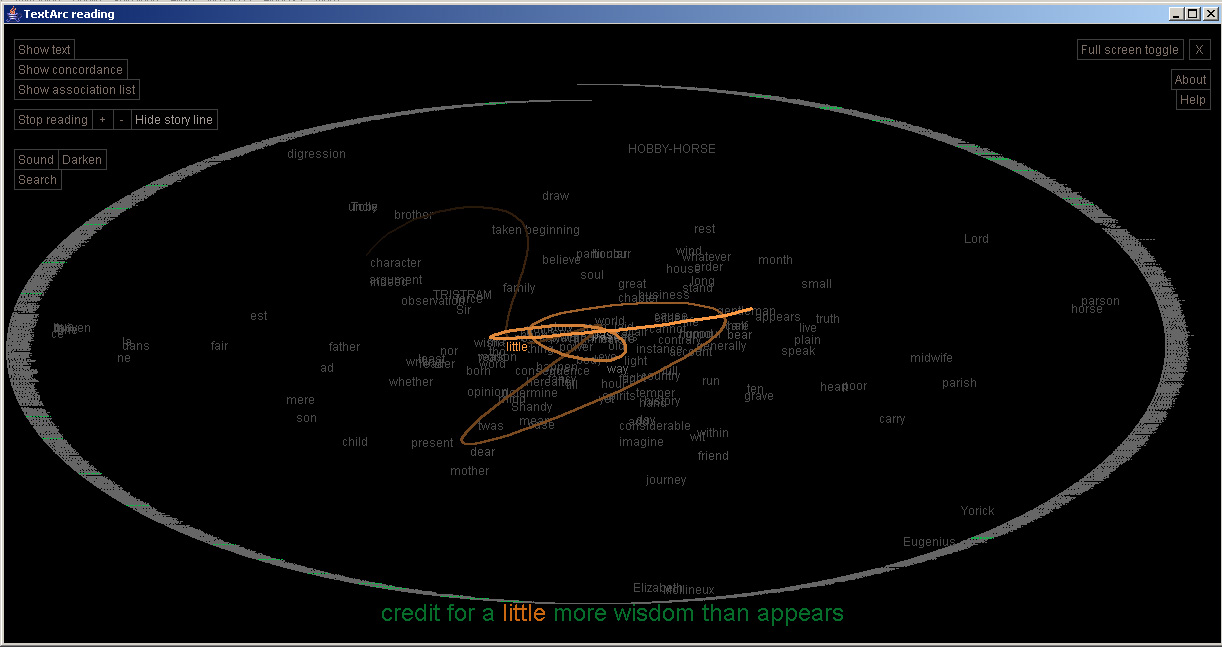Click the word dear
The height and width of the screenshot is (647, 1222).
[x=483, y=452]
